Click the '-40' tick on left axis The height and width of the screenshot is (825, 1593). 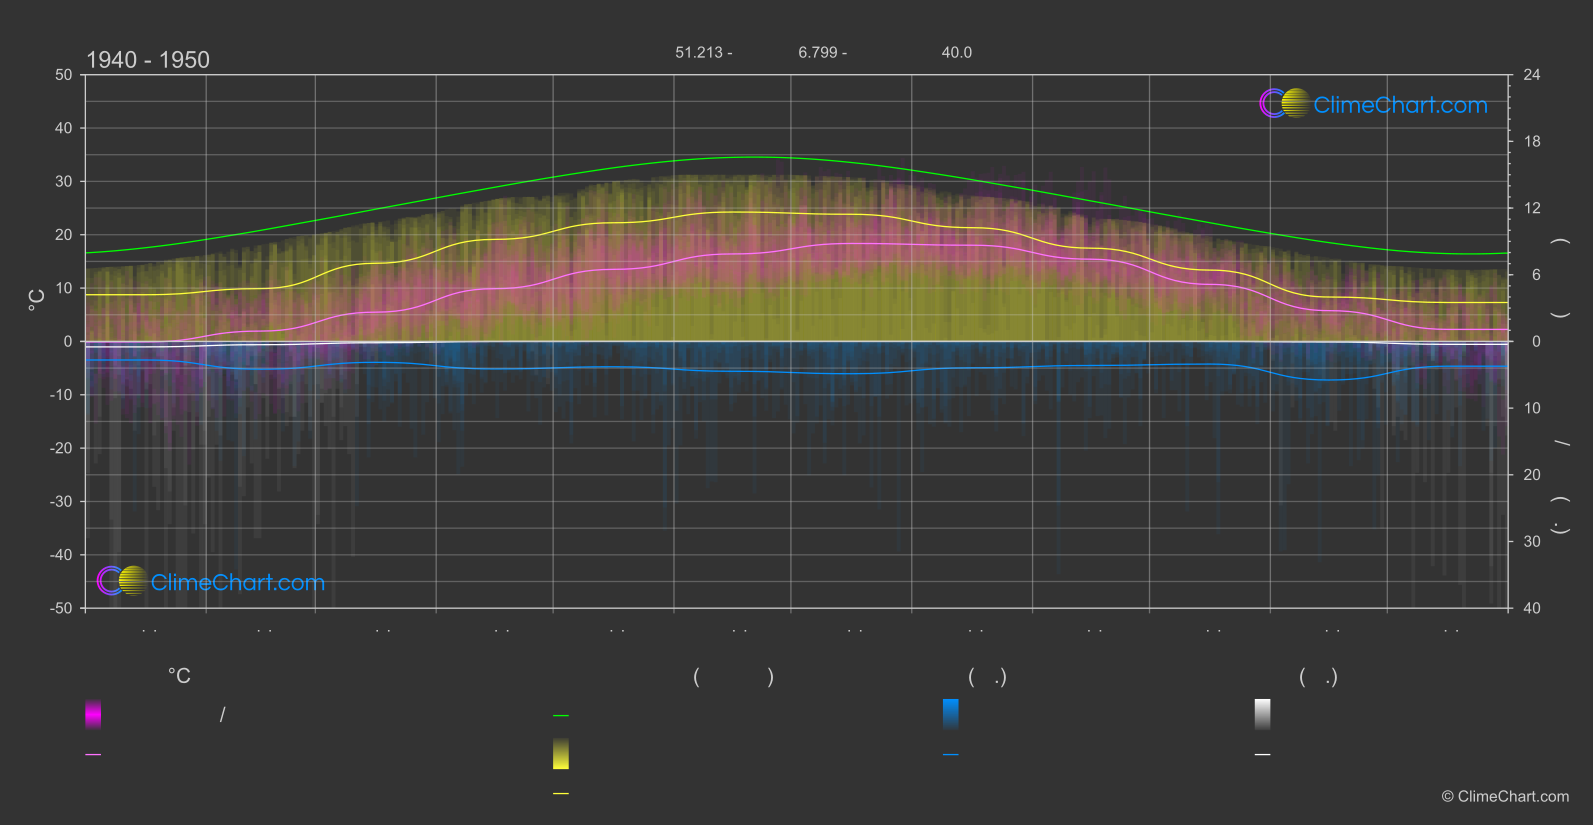[62, 555]
